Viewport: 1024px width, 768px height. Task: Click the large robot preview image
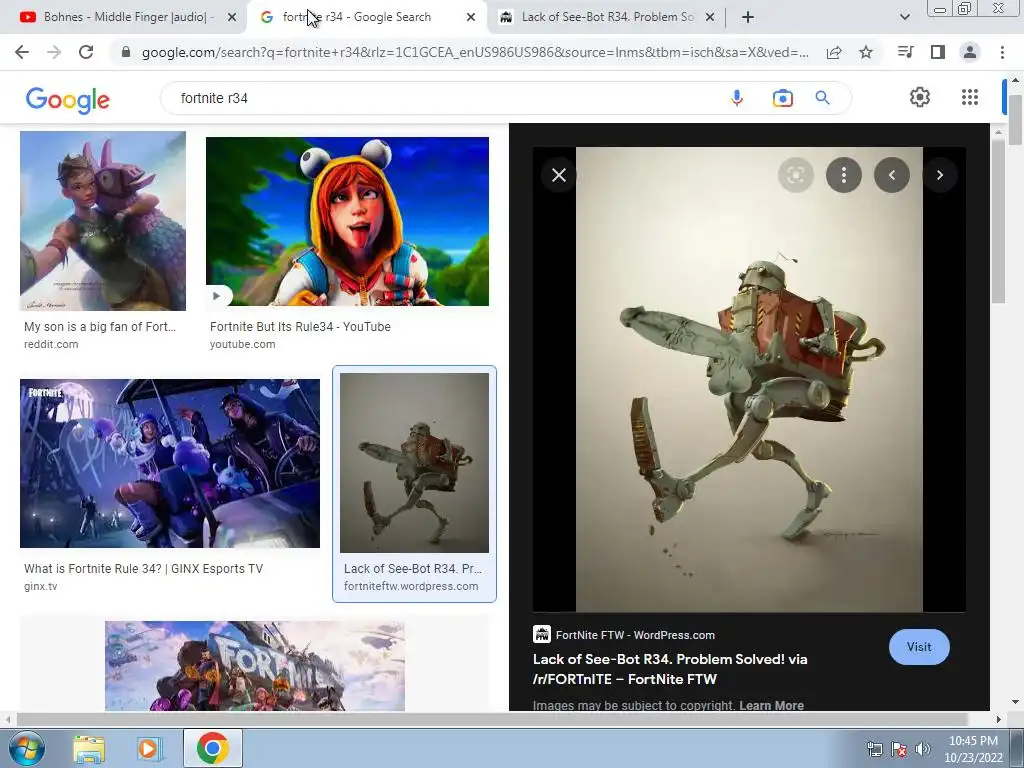coord(749,379)
